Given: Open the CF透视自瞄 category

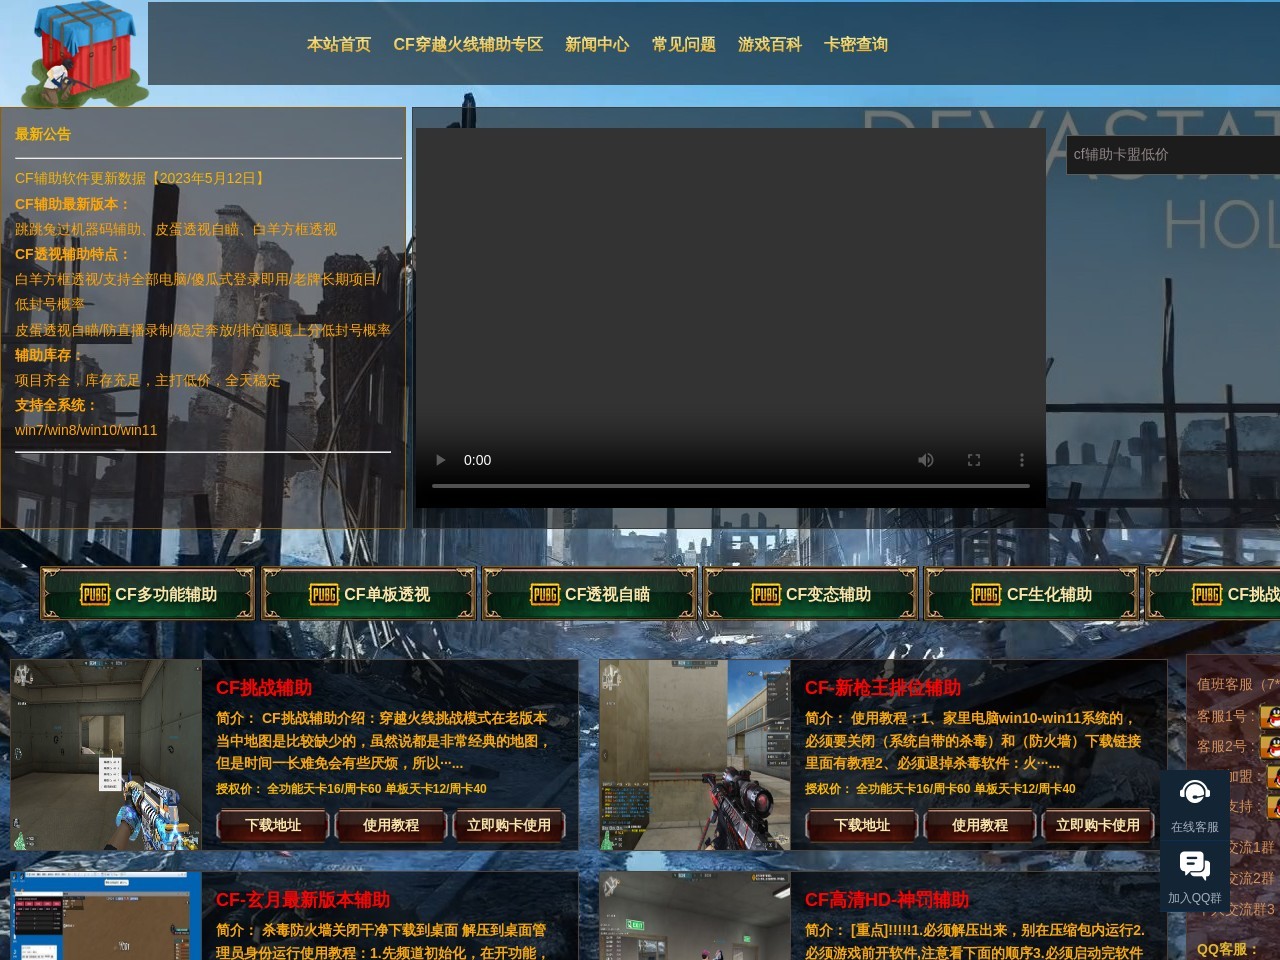Looking at the screenshot, I should (x=590, y=594).
